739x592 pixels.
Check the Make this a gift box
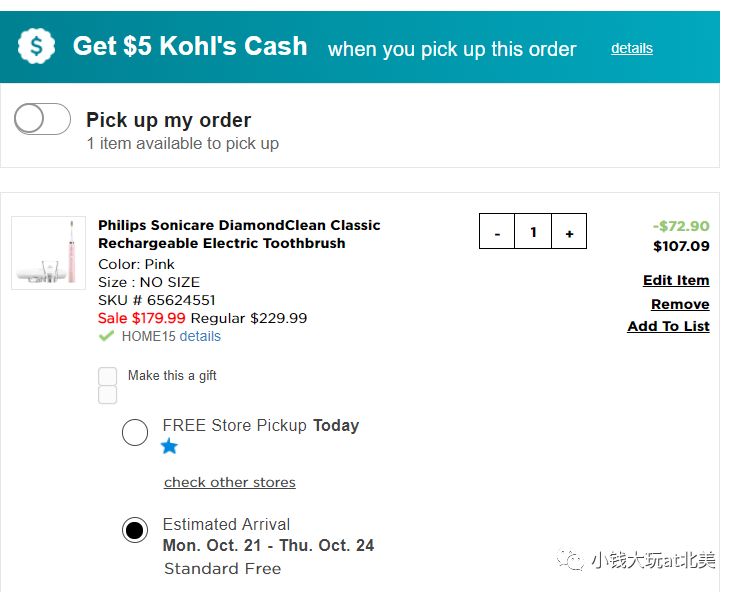[107, 376]
